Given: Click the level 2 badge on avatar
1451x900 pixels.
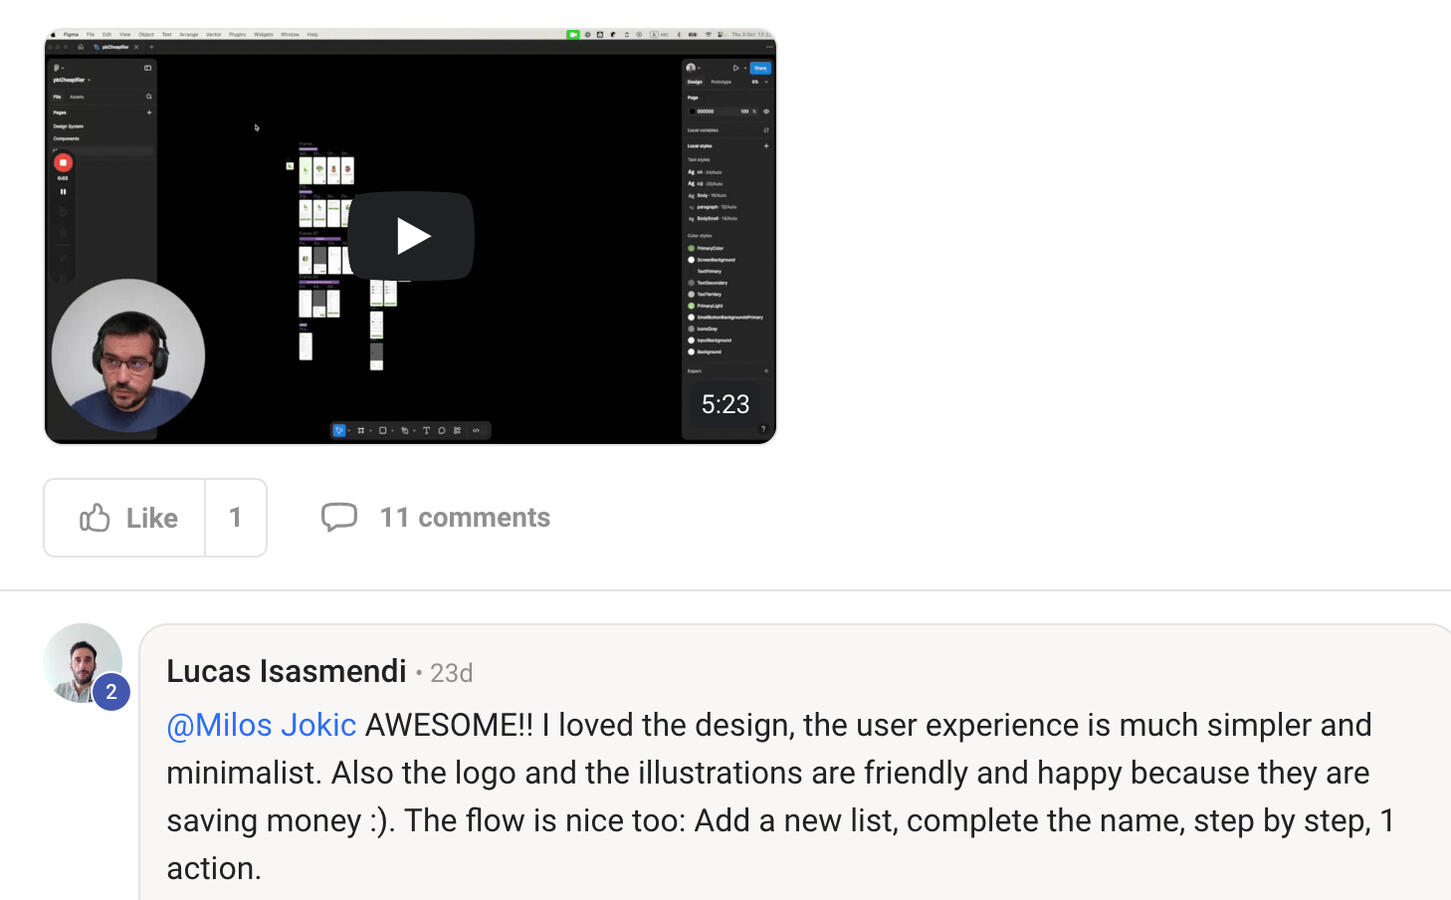Looking at the screenshot, I should tap(111, 692).
